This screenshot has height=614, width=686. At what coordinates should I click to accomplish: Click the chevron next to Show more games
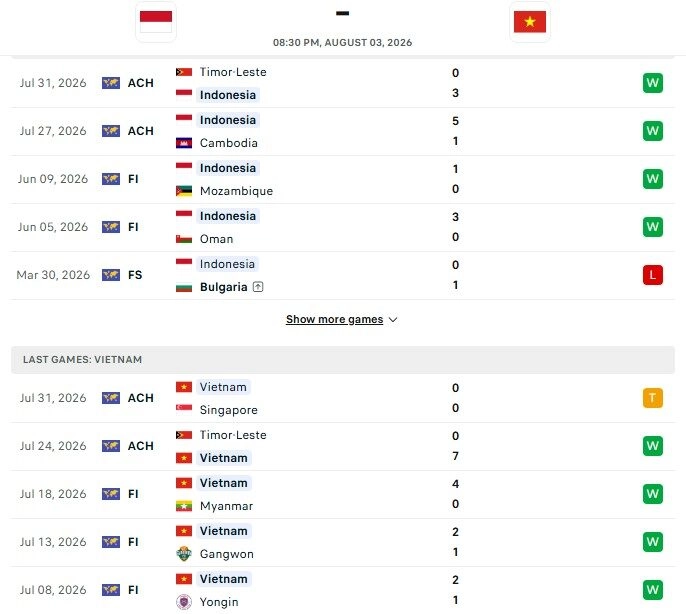(393, 320)
